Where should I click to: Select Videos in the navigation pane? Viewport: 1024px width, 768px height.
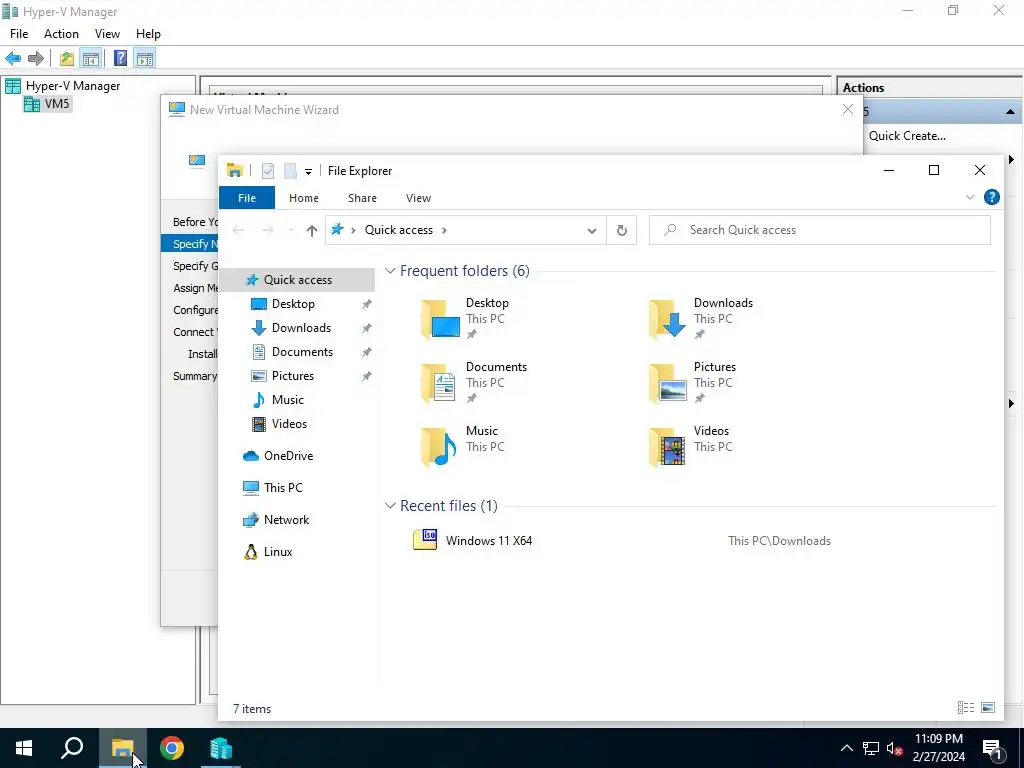click(x=289, y=424)
